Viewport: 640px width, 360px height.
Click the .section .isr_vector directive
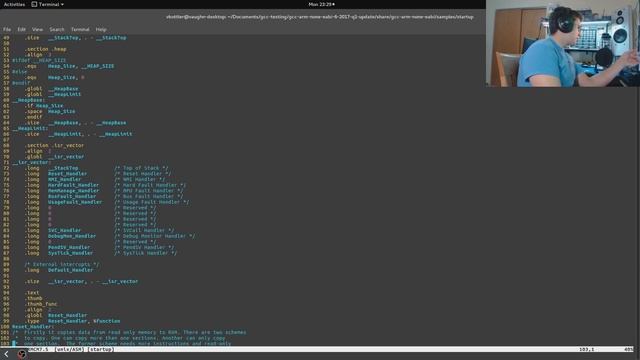point(54,145)
